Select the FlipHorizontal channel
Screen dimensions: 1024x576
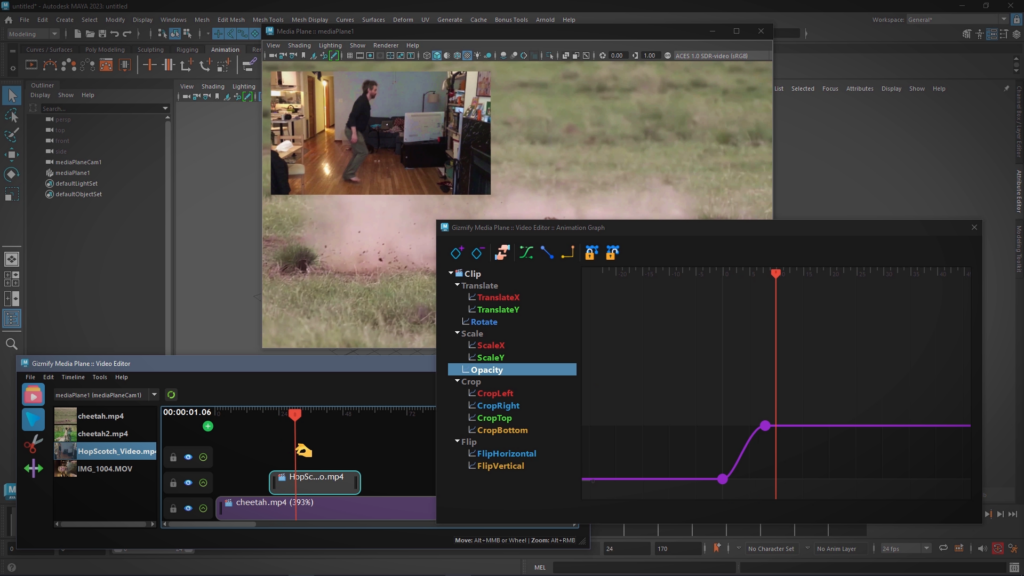point(506,454)
